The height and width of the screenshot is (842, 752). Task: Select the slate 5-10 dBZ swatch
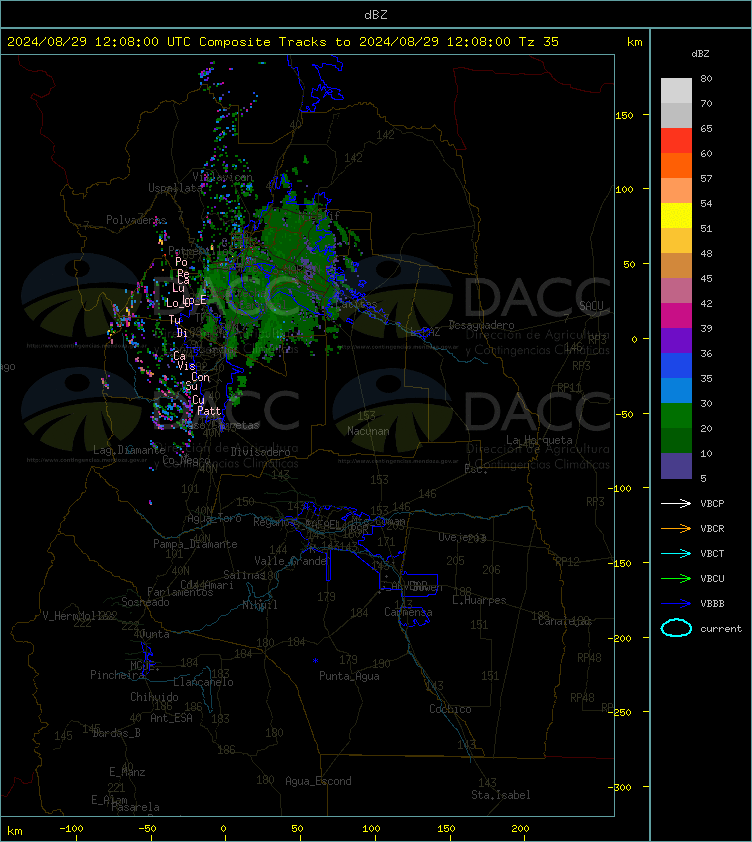pos(676,466)
